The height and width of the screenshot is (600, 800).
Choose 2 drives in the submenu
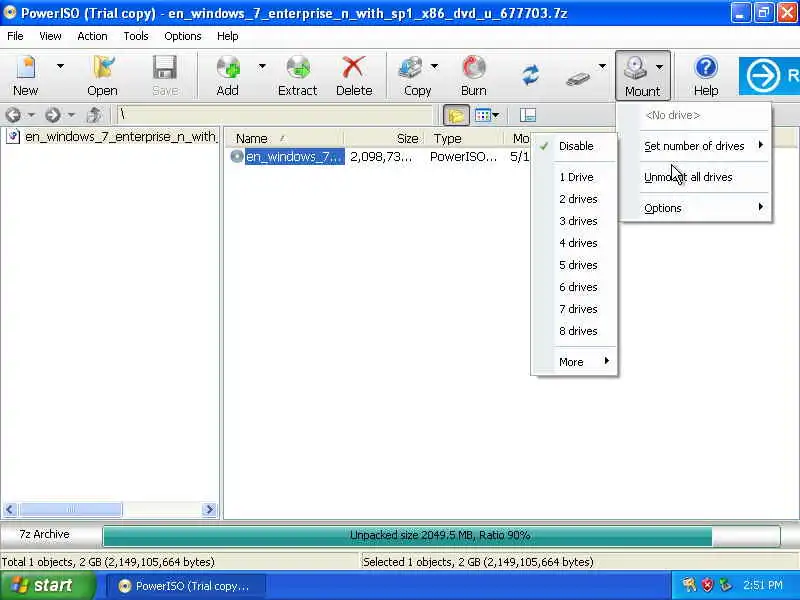[574, 199]
